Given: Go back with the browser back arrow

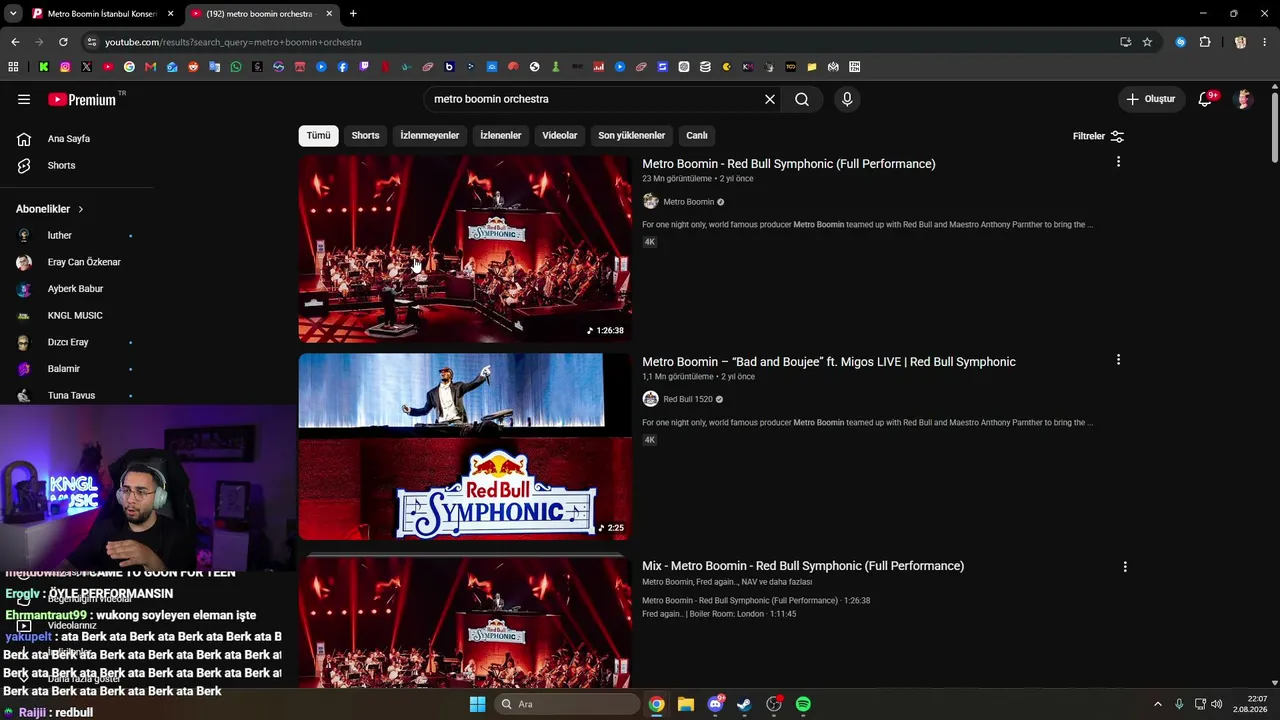Looking at the screenshot, I should pyautogui.click(x=15, y=42).
